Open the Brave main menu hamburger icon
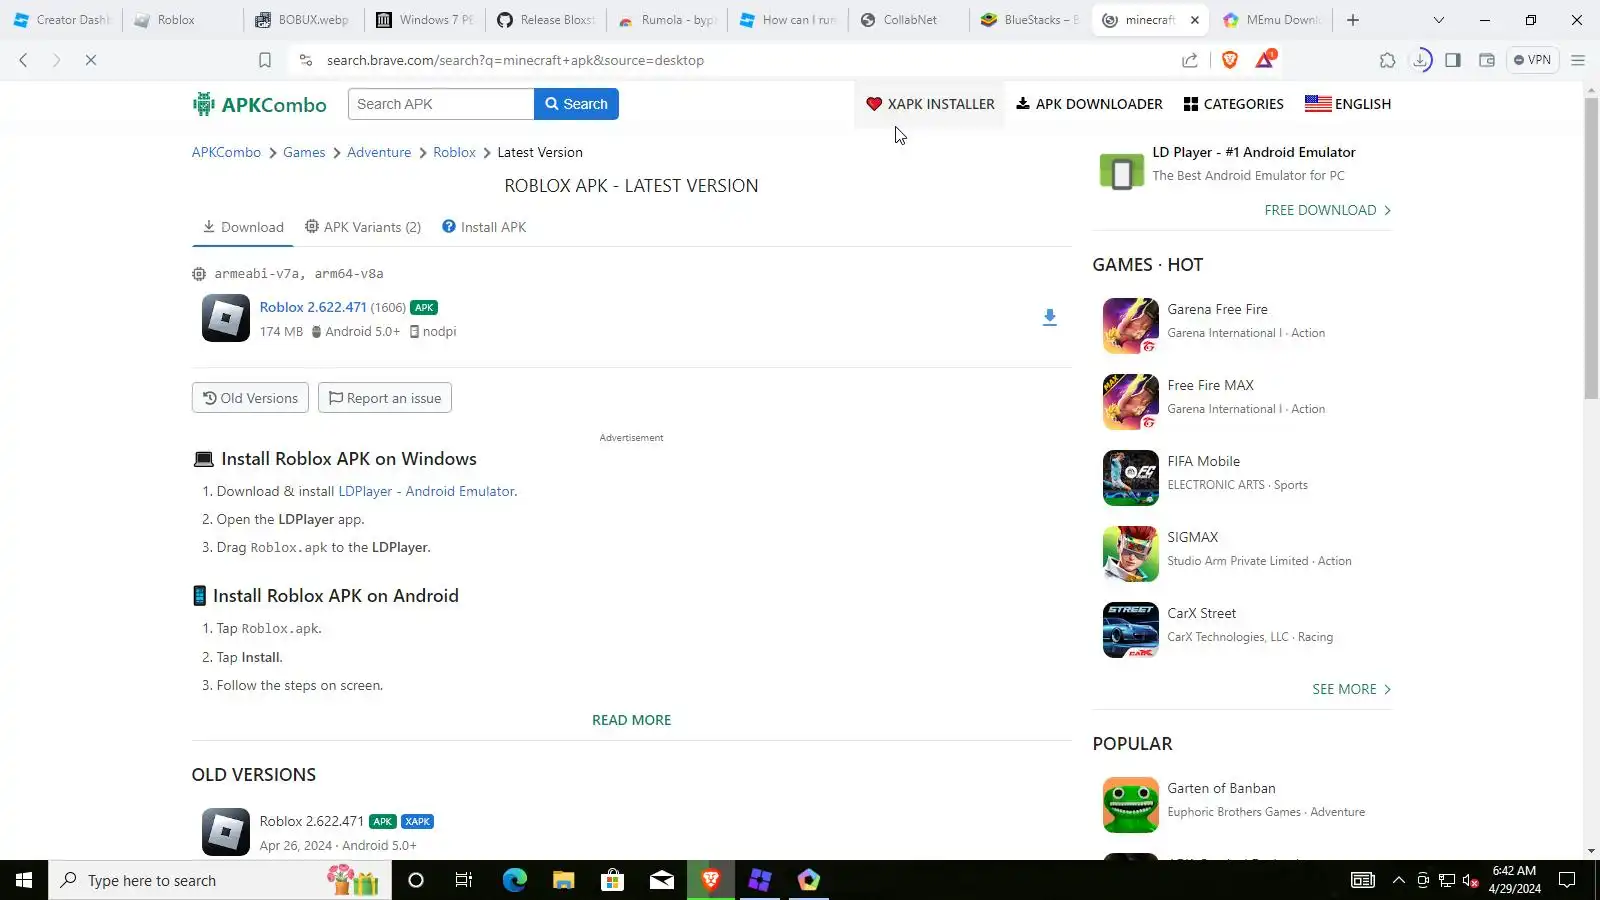This screenshot has width=1600, height=900. click(x=1578, y=60)
